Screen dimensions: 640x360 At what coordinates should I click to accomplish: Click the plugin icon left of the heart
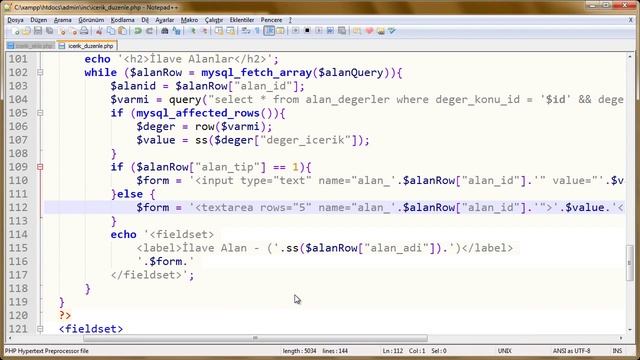pos(357,31)
